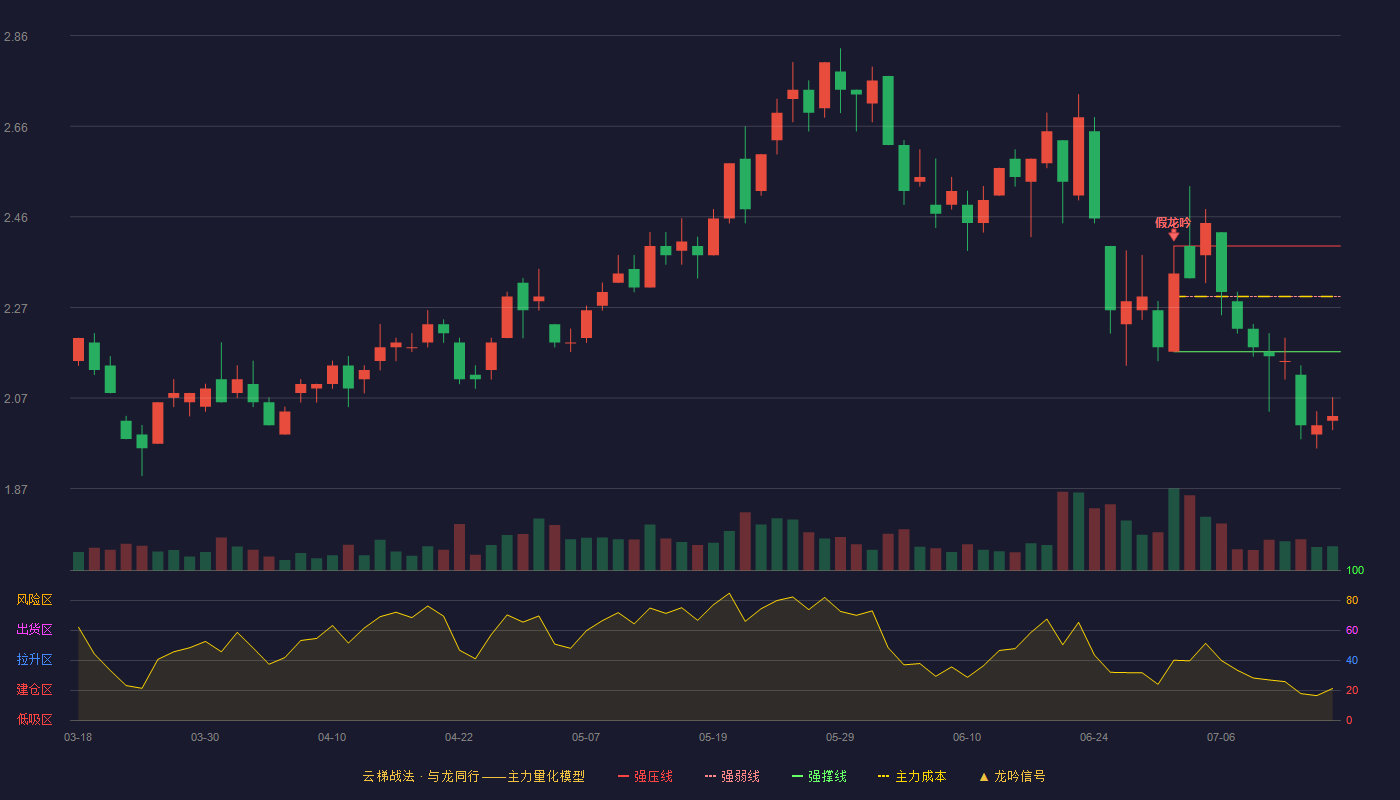Click the chart title 云梯战法 · 与龙同行
Screen dimensions: 1400x800
tap(421, 776)
